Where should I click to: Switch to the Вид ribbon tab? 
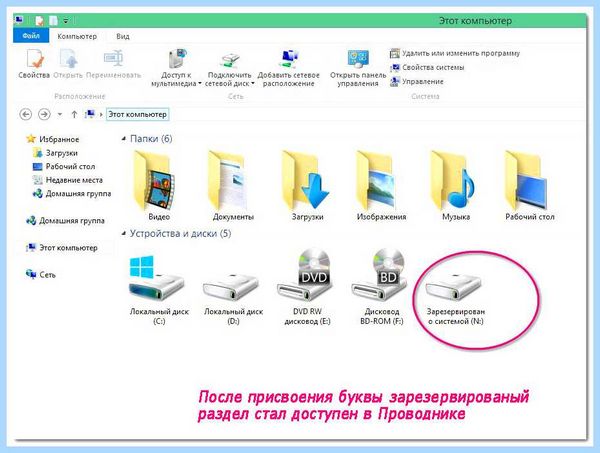(x=123, y=36)
